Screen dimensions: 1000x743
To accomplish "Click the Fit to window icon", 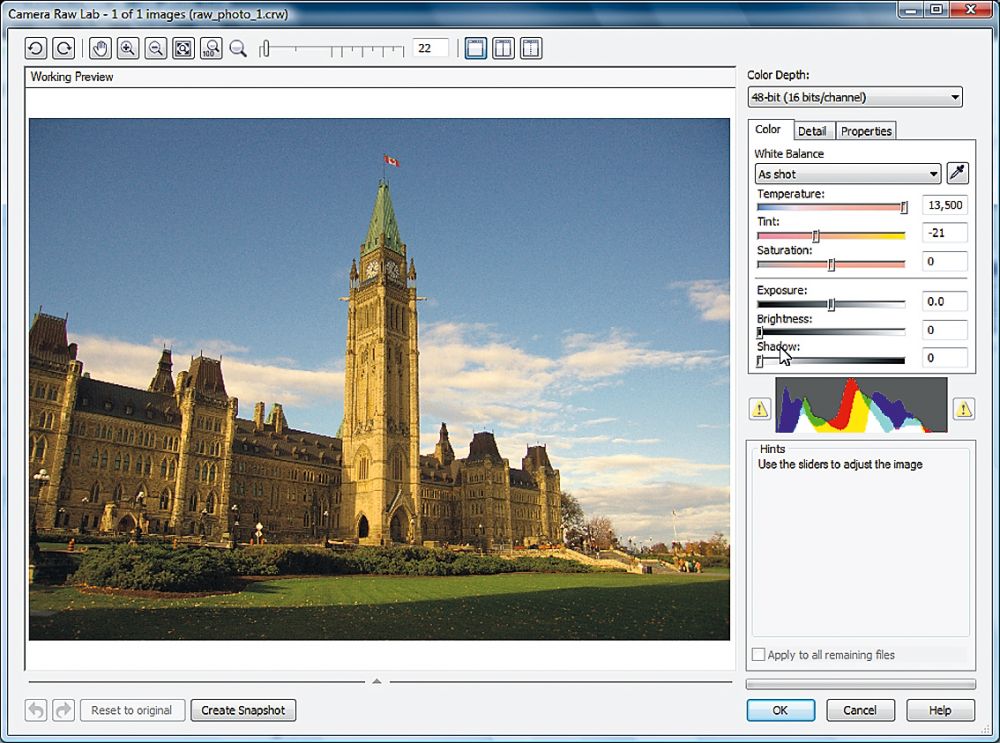I will (x=183, y=48).
